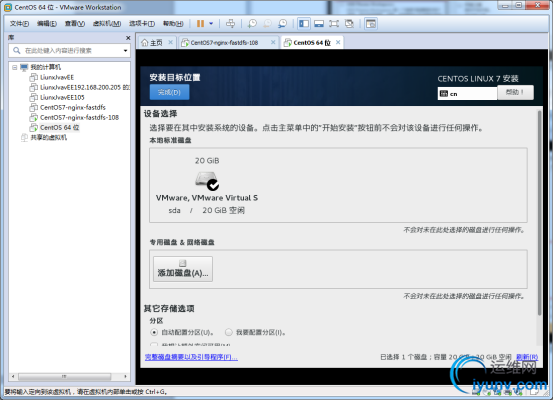Viewport: 553px width, 401px height.
Task: Select the 自动配置分区(U) radio button
Action: 154,332
